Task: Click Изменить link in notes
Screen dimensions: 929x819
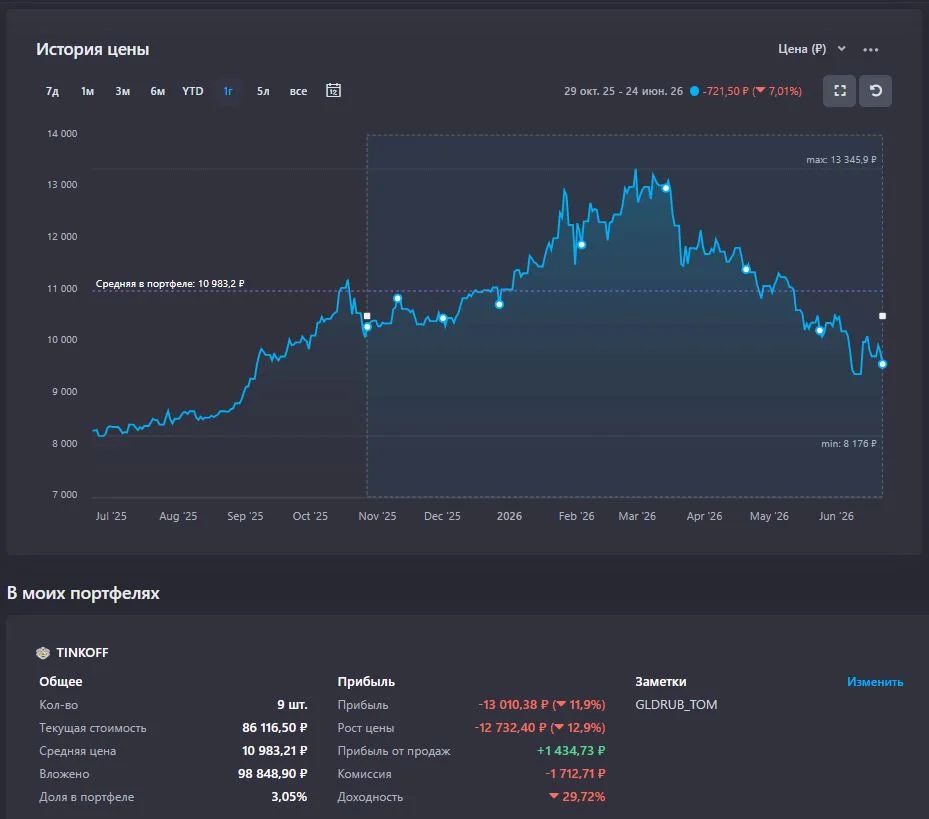Action: click(874, 682)
